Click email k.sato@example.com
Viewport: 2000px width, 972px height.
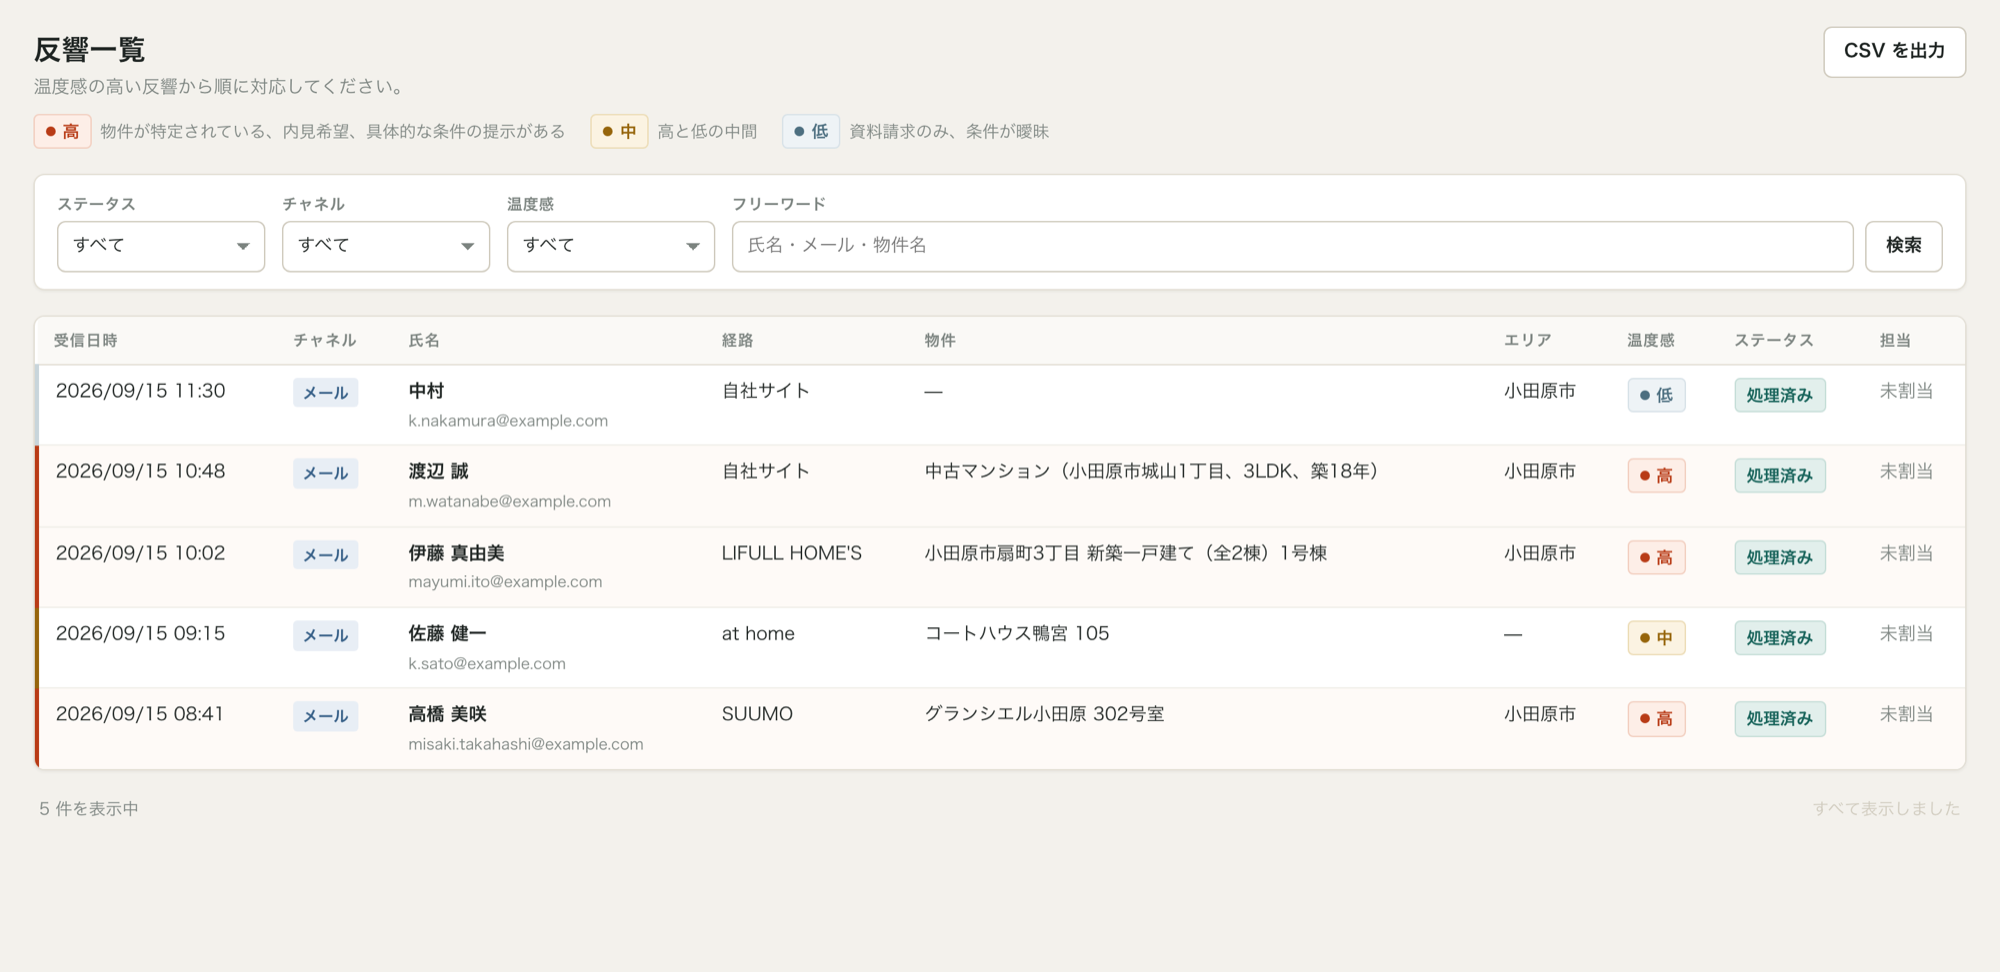(487, 663)
